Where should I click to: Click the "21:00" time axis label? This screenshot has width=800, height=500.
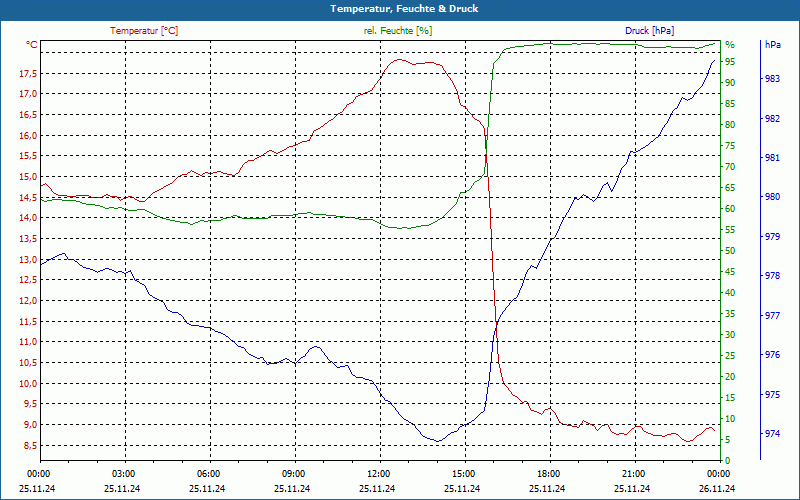[633, 474]
